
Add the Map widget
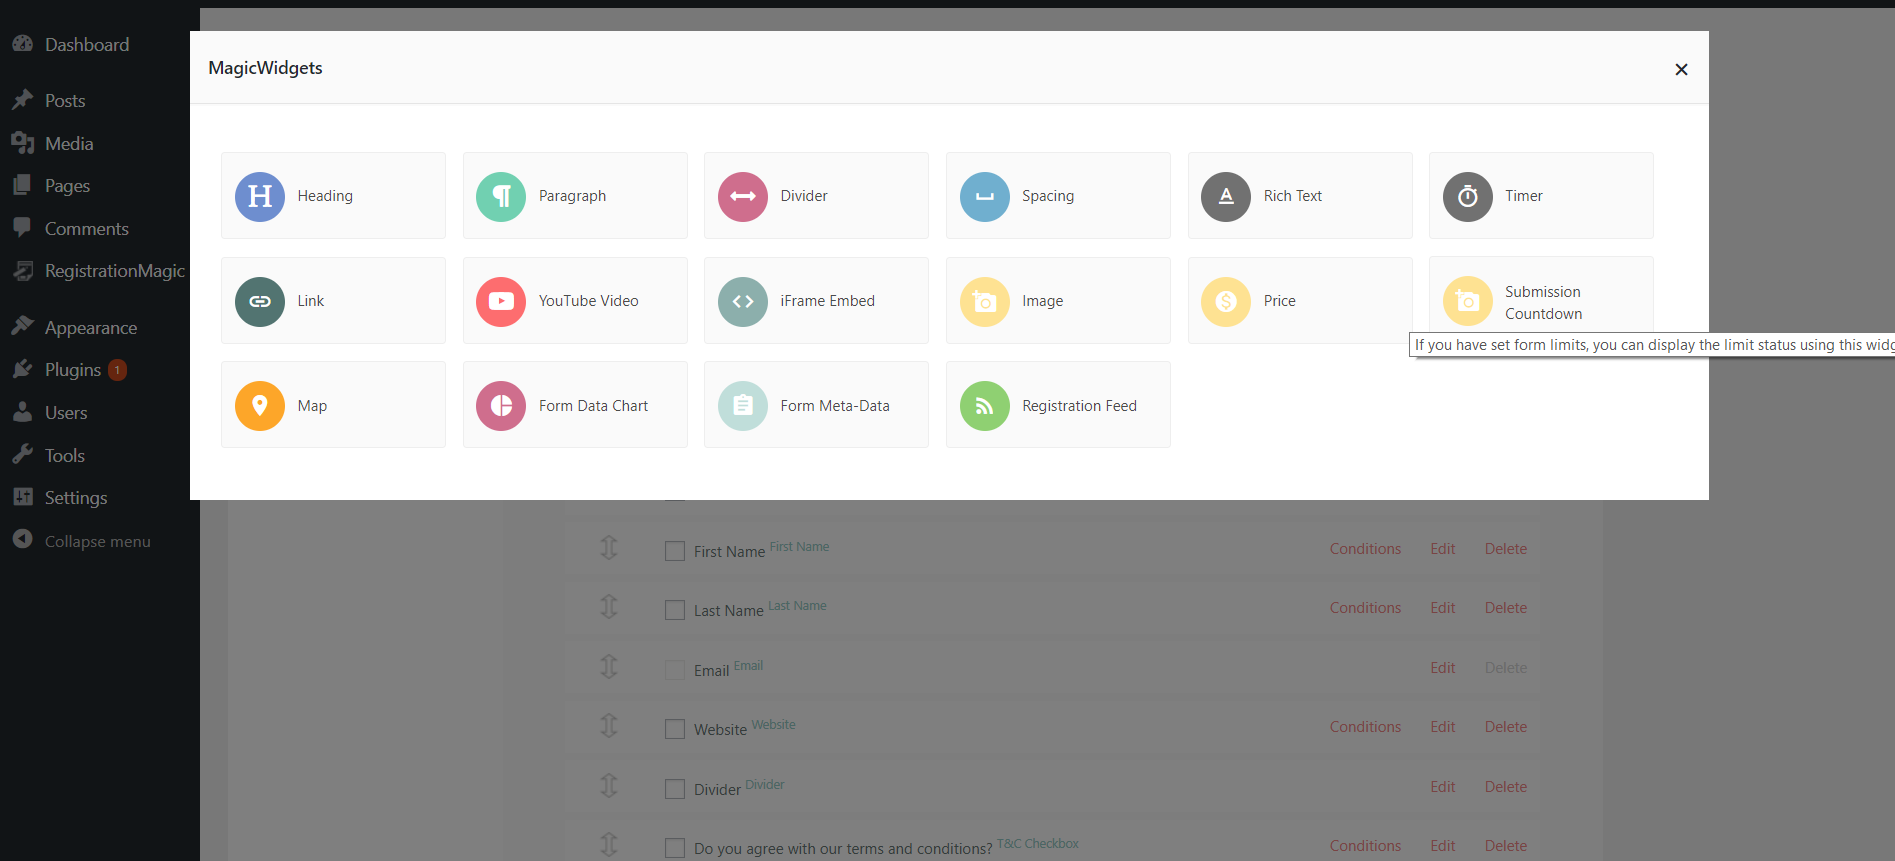point(333,405)
